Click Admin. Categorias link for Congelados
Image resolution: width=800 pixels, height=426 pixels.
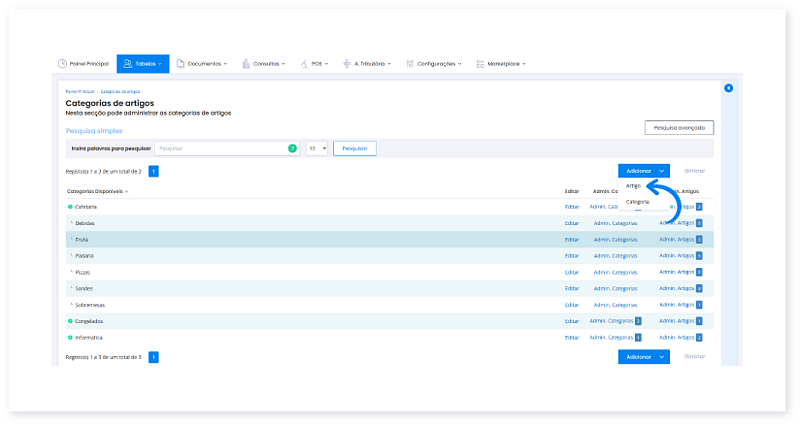pos(611,321)
